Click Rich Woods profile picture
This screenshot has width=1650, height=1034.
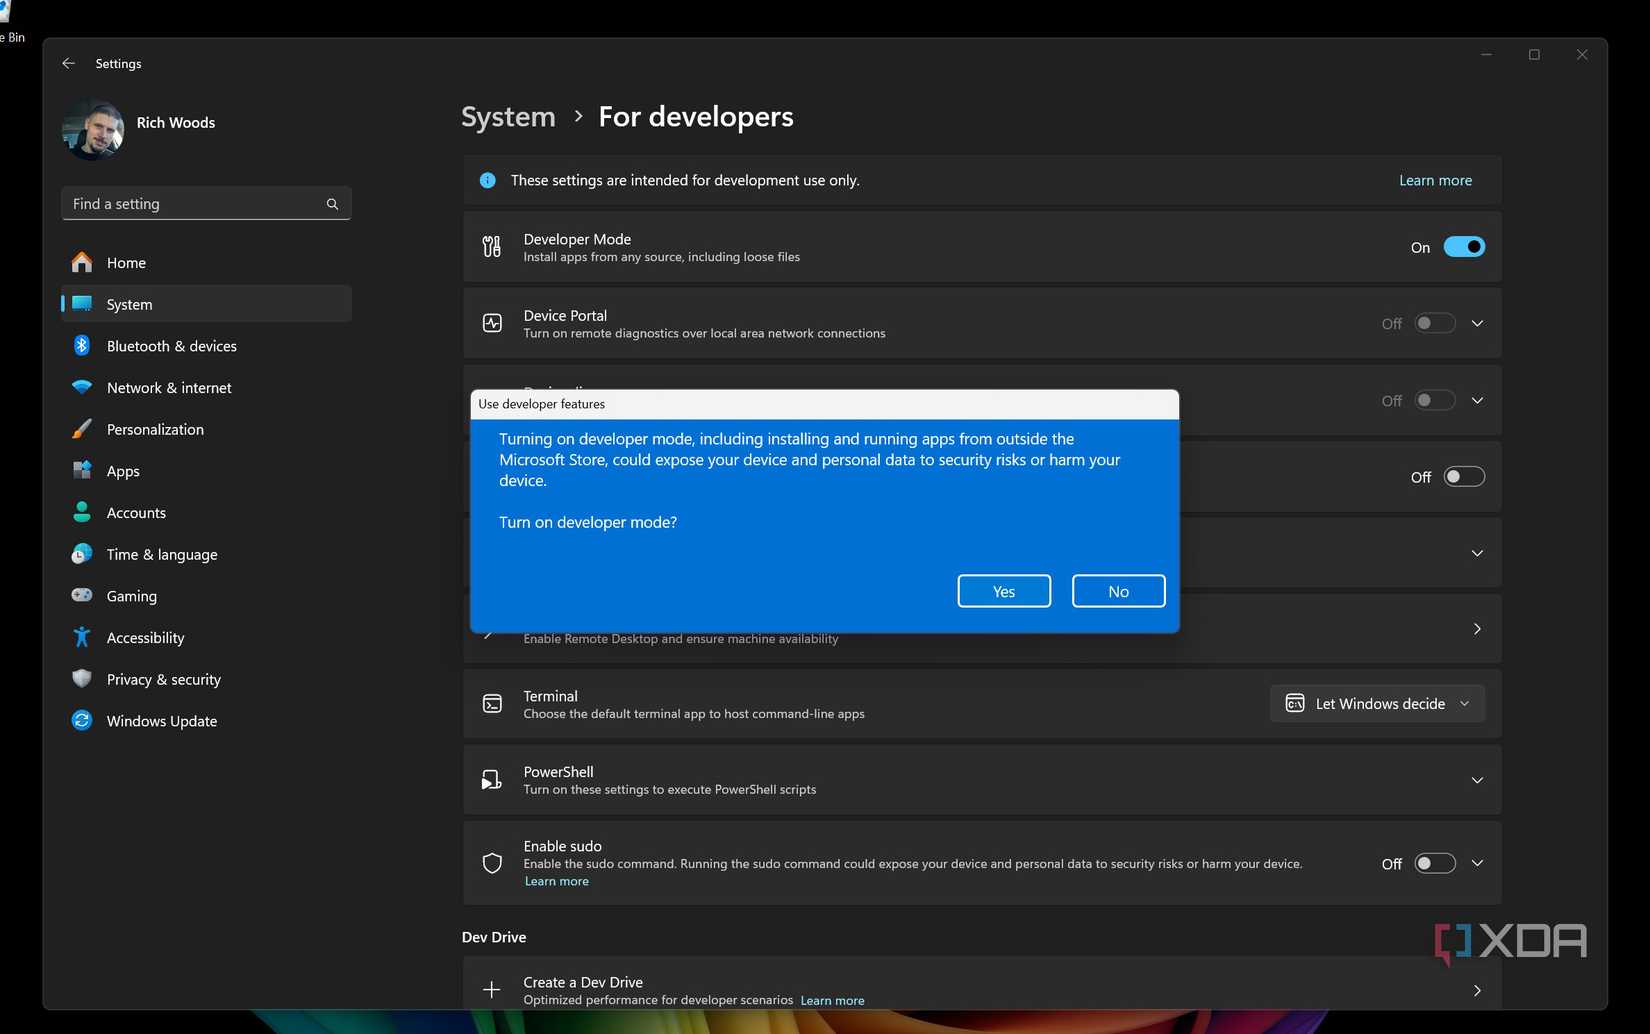(x=91, y=128)
